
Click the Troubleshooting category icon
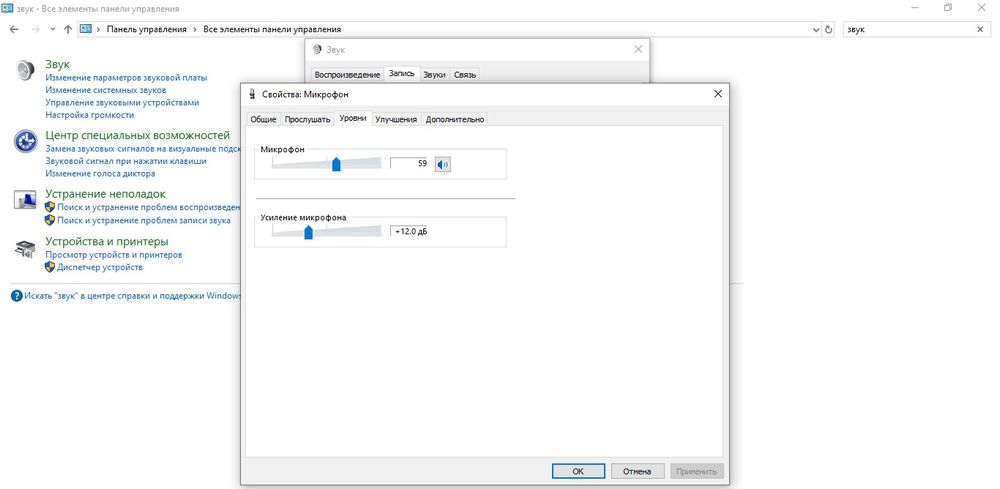point(25,200)
